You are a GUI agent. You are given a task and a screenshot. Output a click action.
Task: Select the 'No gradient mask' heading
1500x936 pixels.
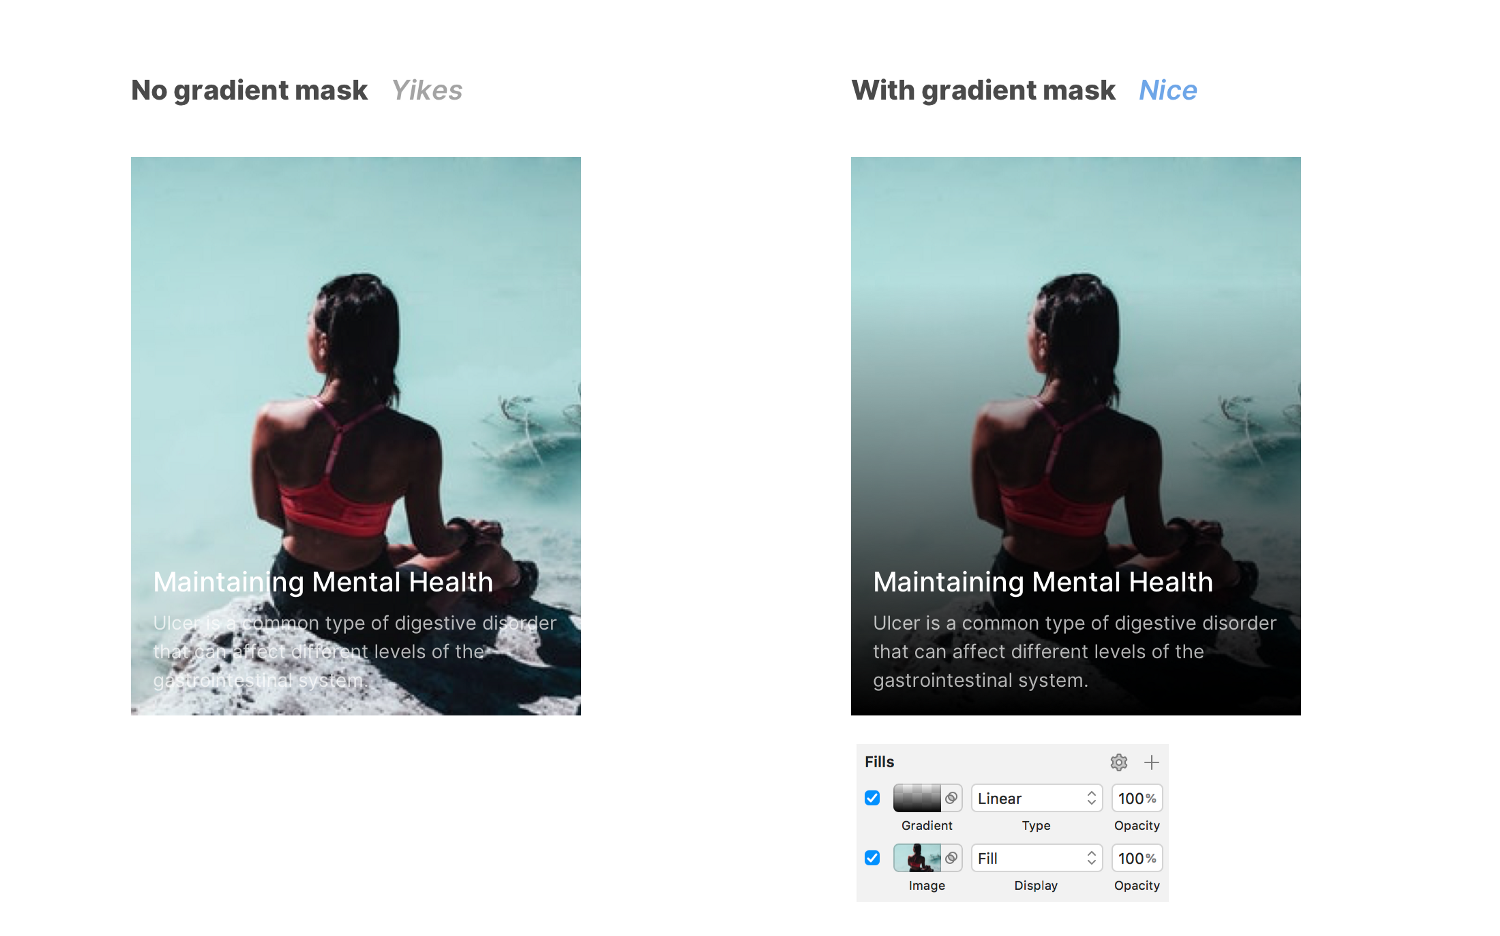[249, 91]
